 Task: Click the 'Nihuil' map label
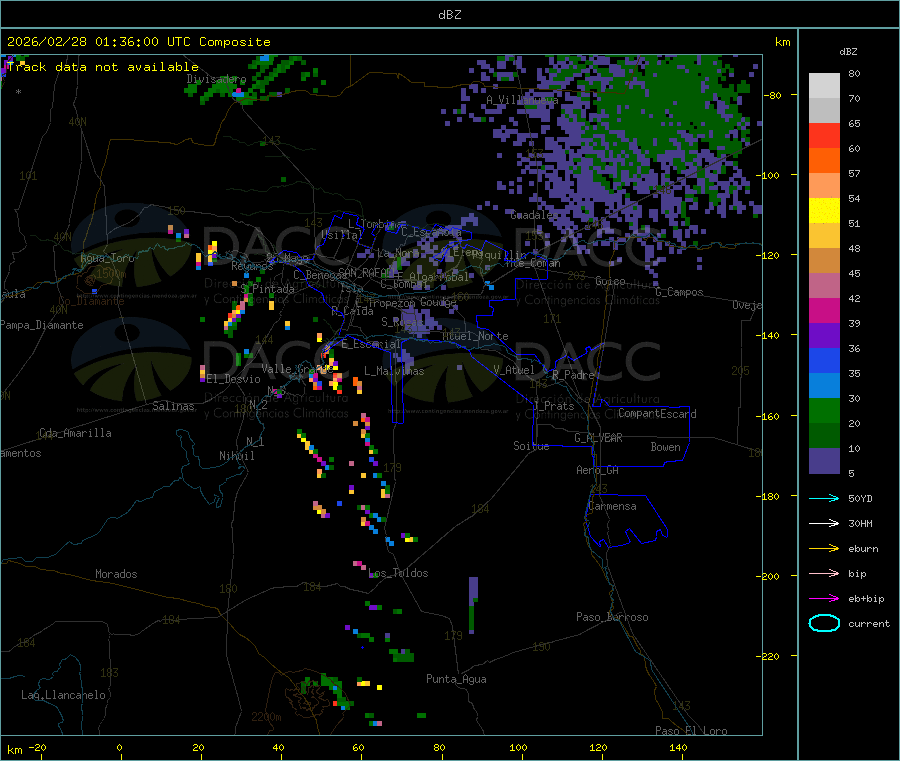[x=236, y=456]
